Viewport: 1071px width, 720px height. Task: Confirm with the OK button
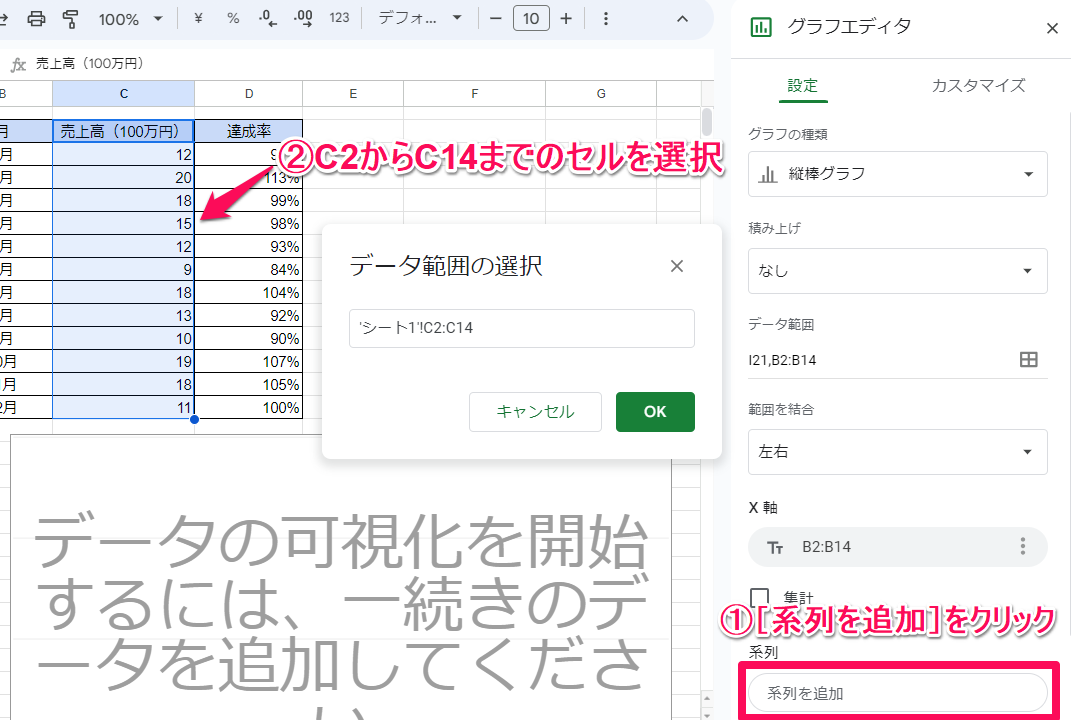click(x=655, y=411)
